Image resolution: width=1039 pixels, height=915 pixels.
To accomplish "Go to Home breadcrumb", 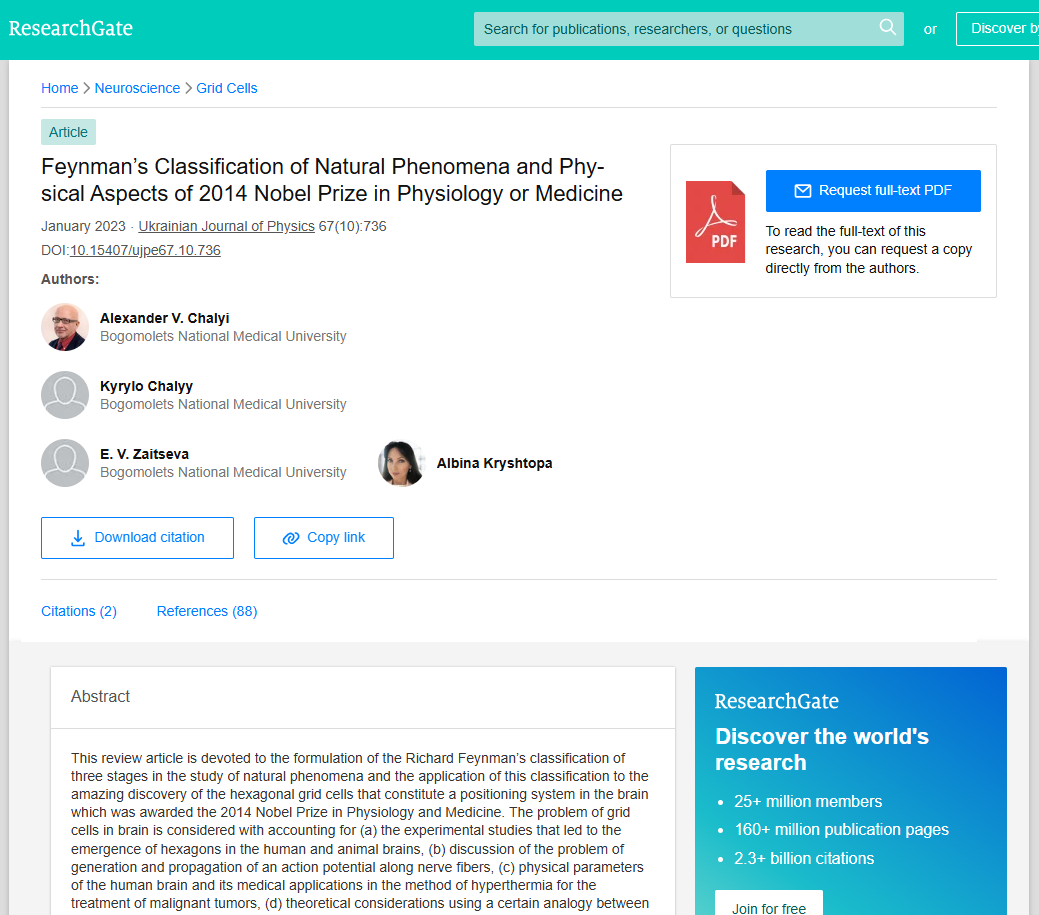I will [60, 88].
